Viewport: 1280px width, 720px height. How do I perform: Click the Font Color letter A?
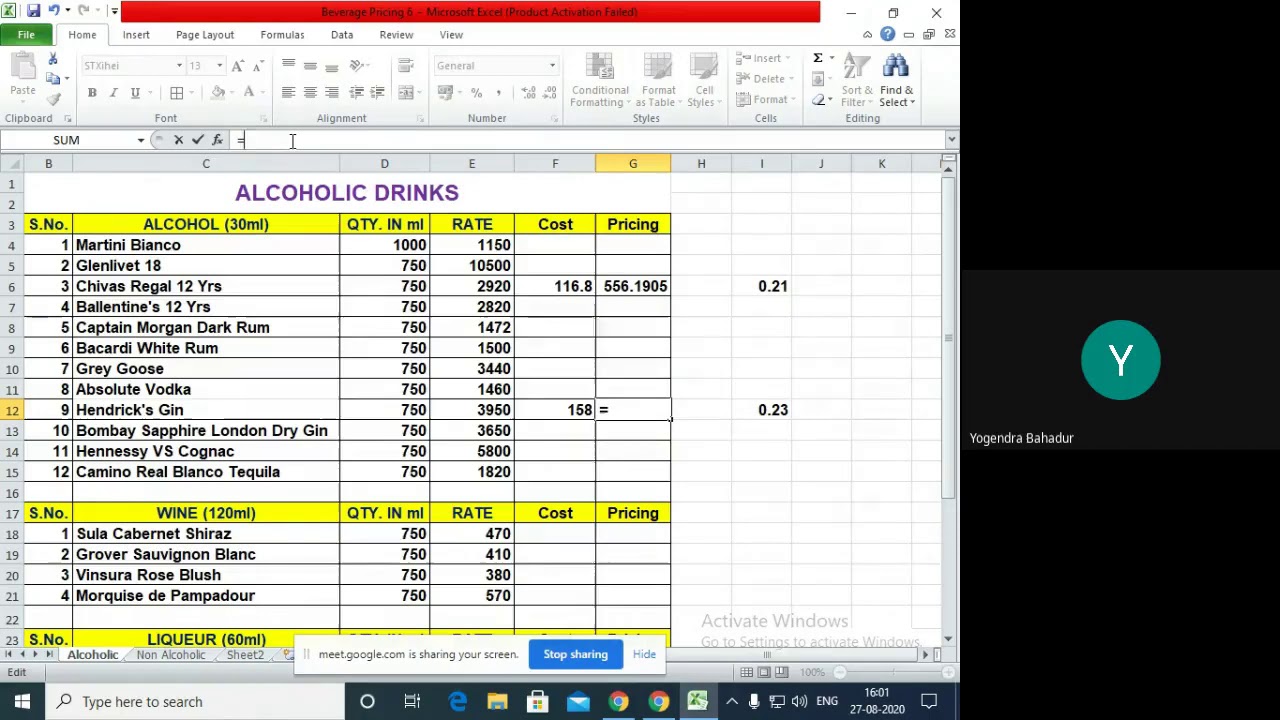tap(249, 93)
